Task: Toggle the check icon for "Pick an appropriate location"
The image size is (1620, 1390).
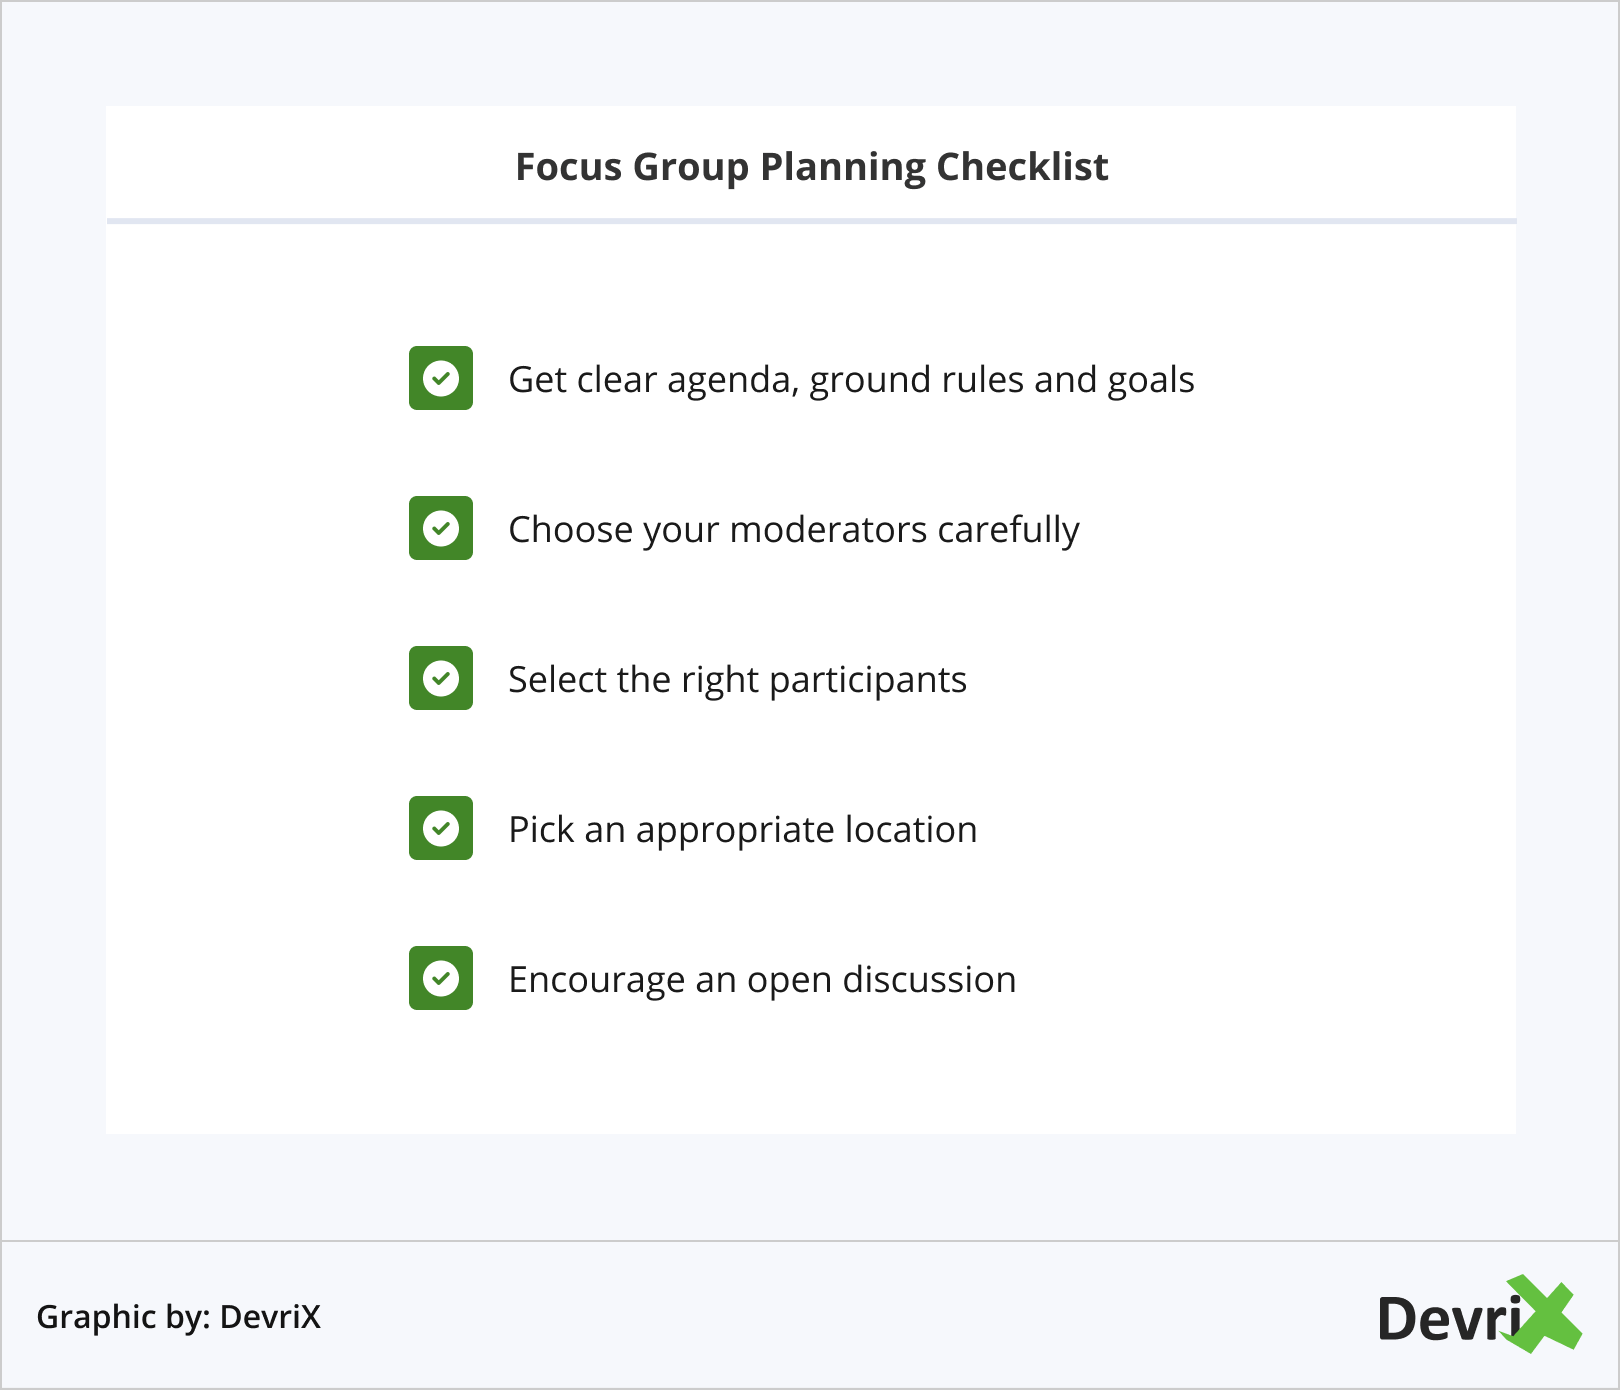Action: [441, 828]
